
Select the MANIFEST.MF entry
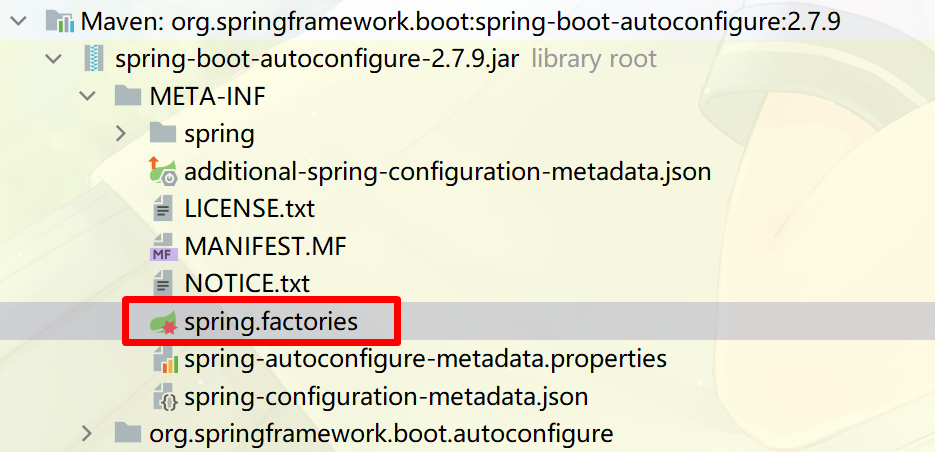pyautogui.click(x=265, y=246)
